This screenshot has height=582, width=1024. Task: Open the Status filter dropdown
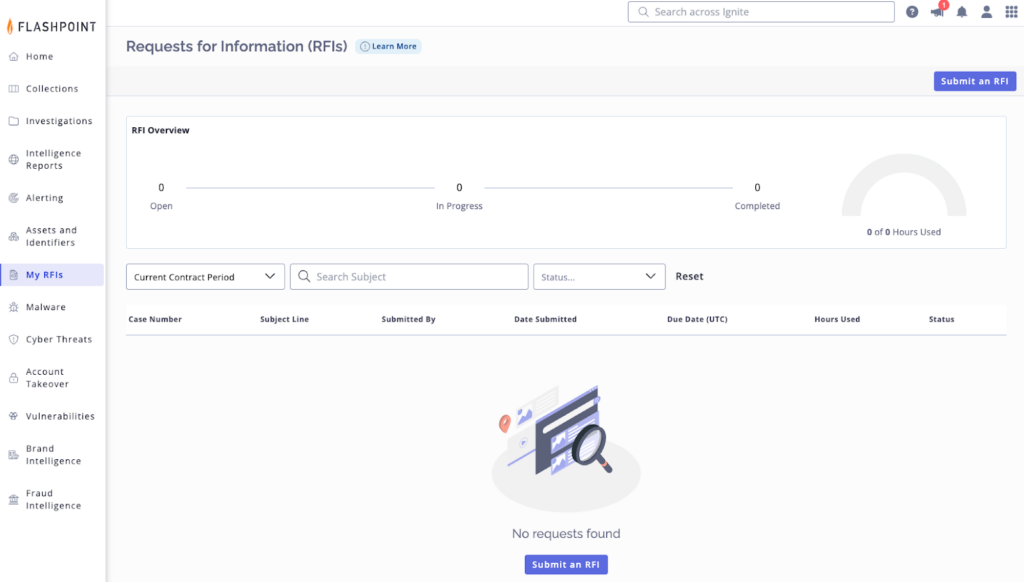pyautogui.click(x=599, y=277)
